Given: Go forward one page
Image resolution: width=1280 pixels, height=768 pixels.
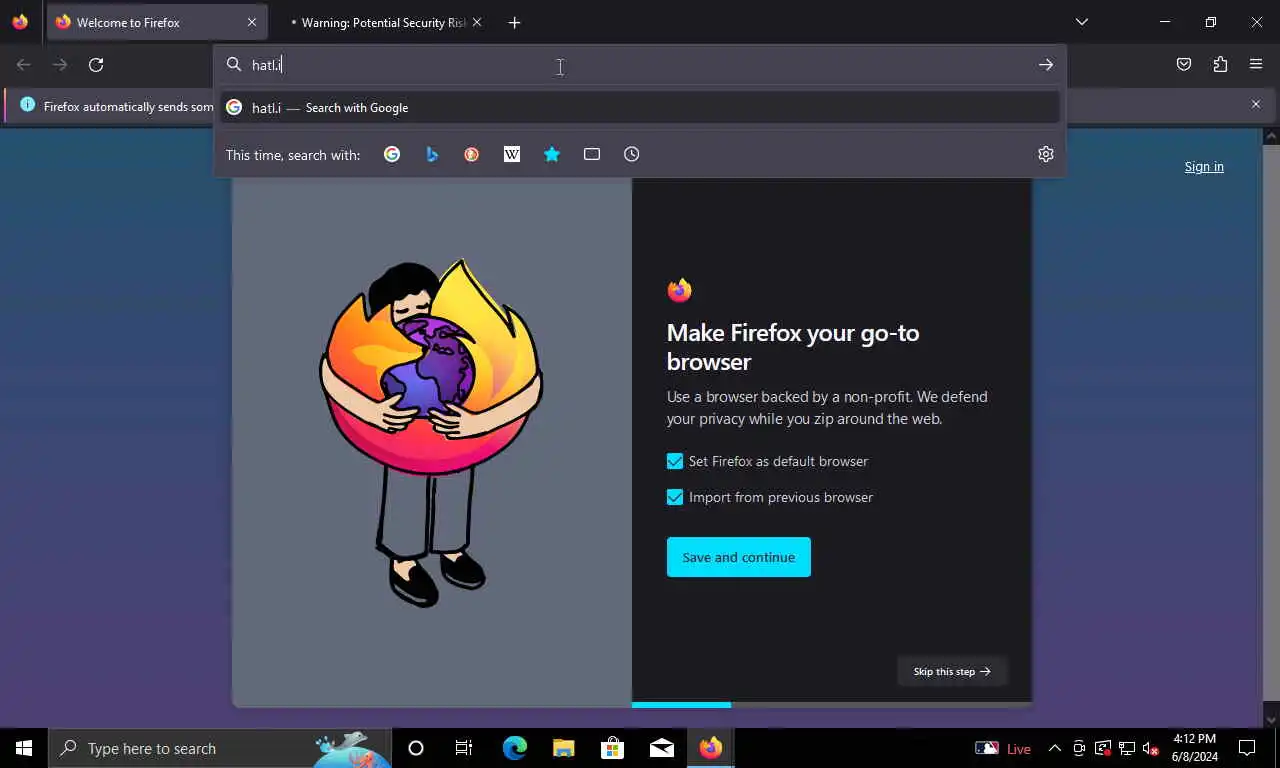Looking at the screenshot, I should [60, 65].
